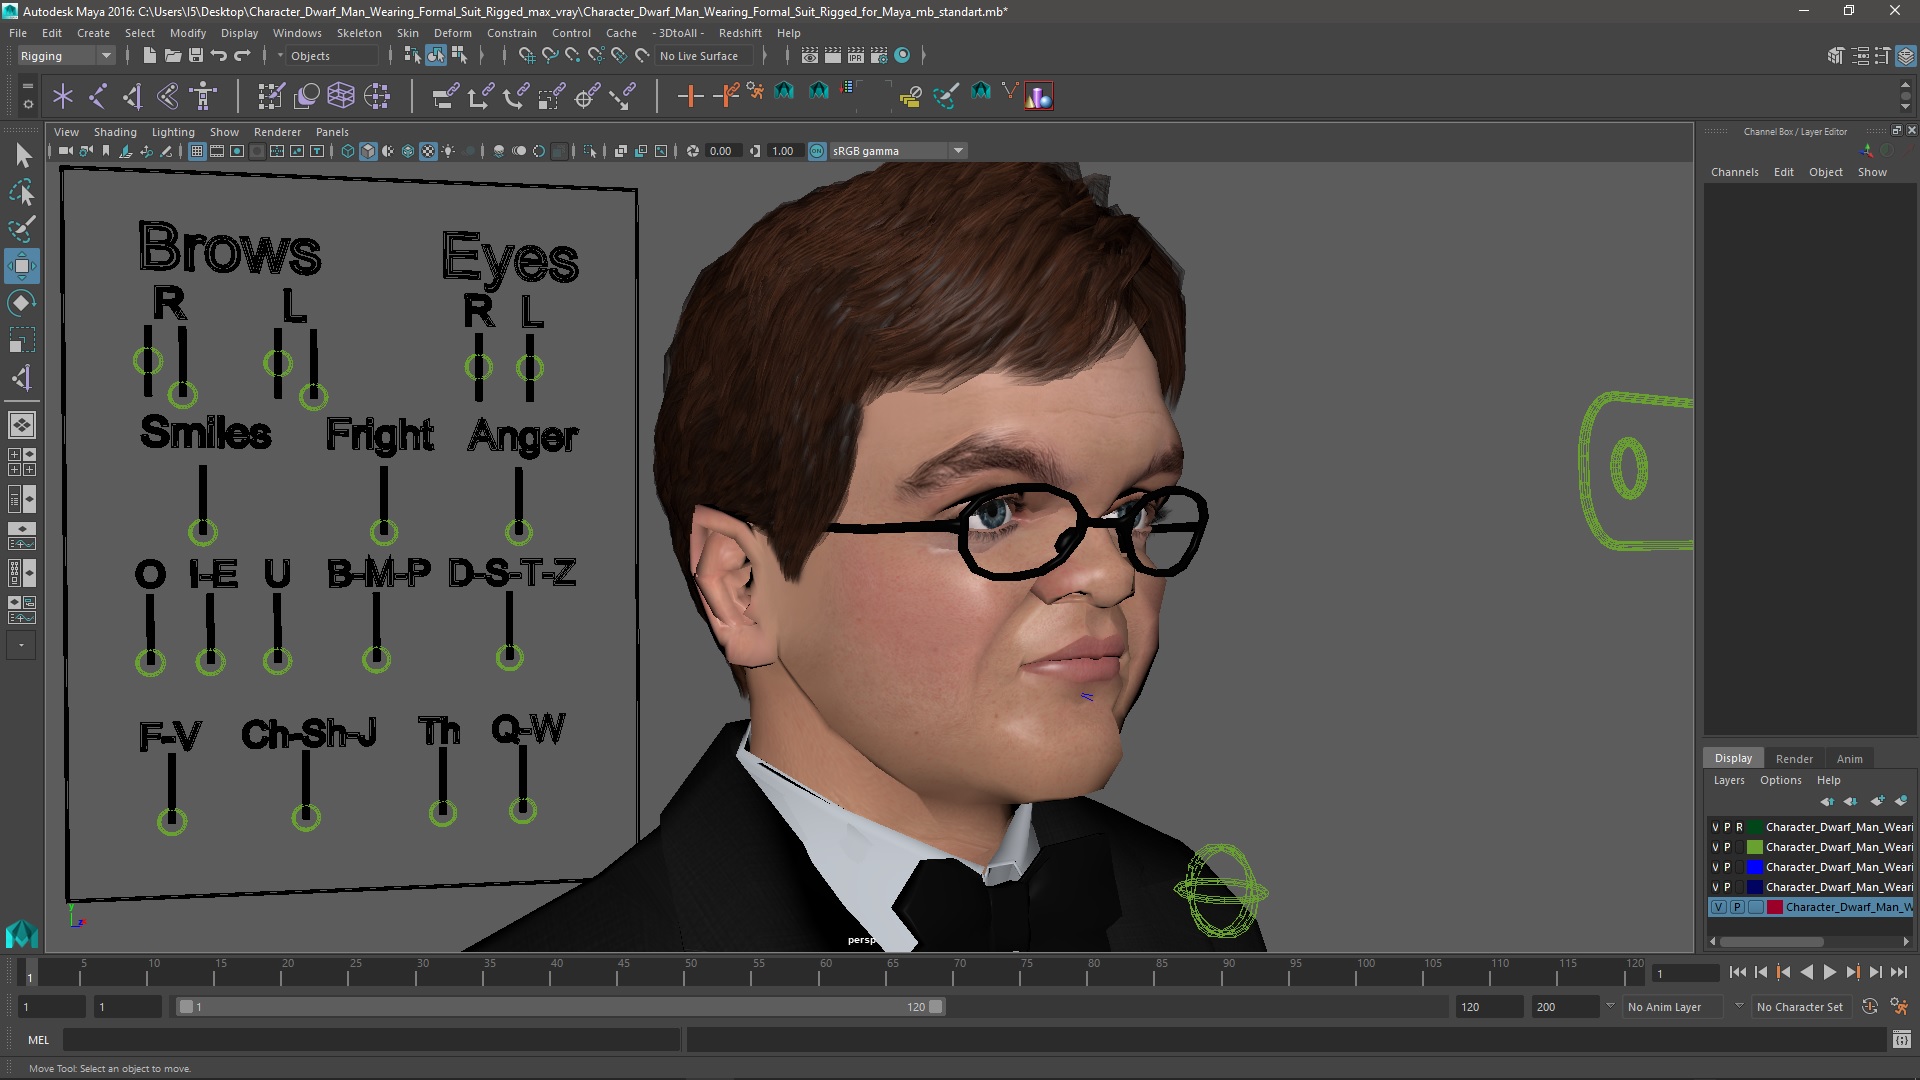Screen dimensions: 1920x1080
Task: Click frame 60 on the time slider
Action: click(x=826, y=972)
